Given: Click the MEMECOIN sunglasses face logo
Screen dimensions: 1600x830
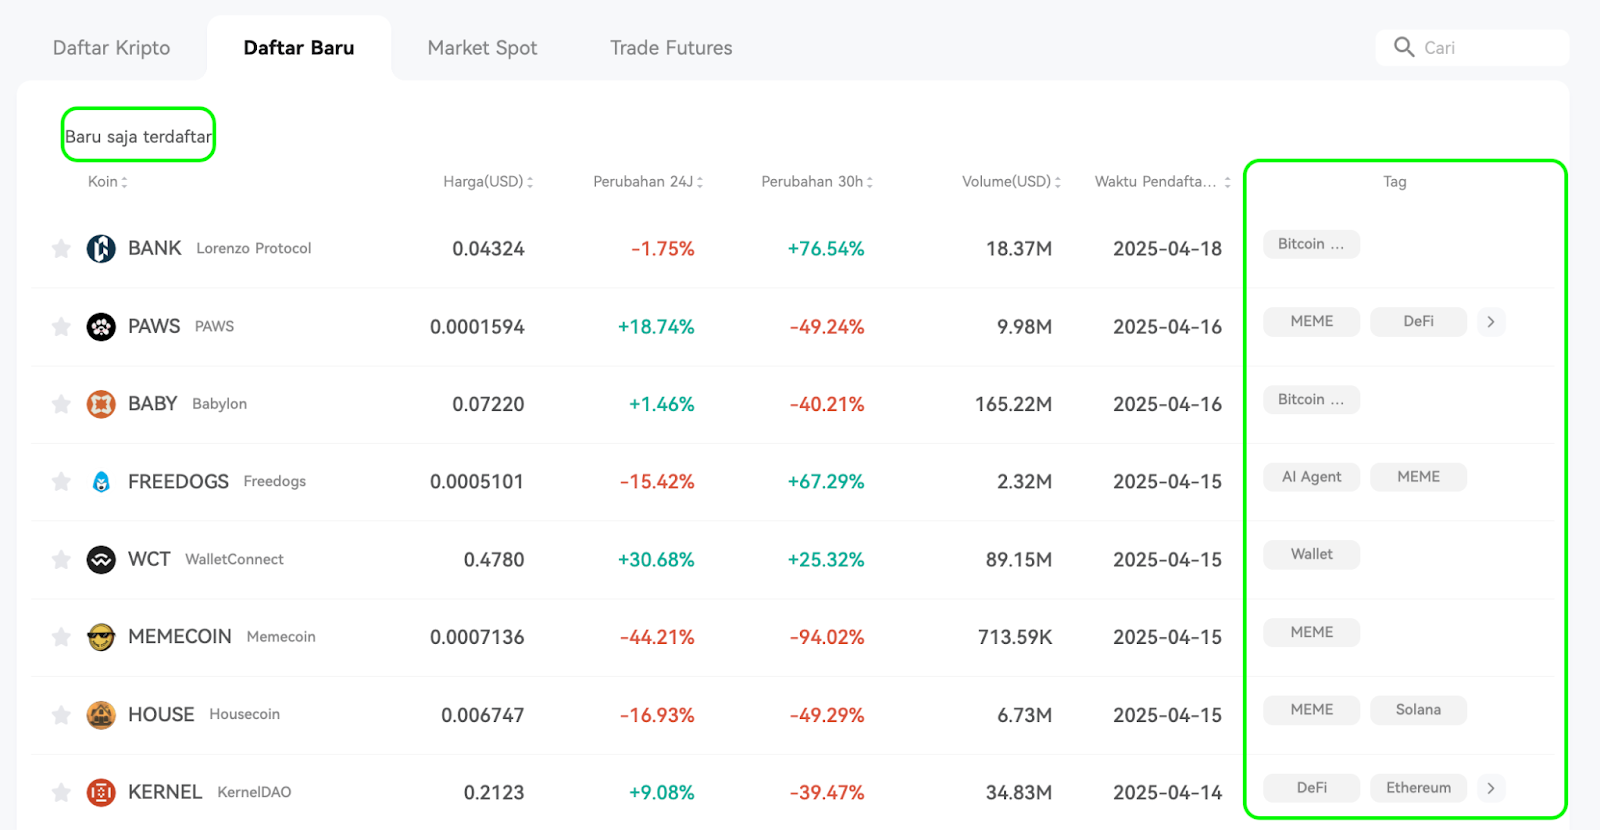Looking at the screenshot, I should click(x=101, y=637).
